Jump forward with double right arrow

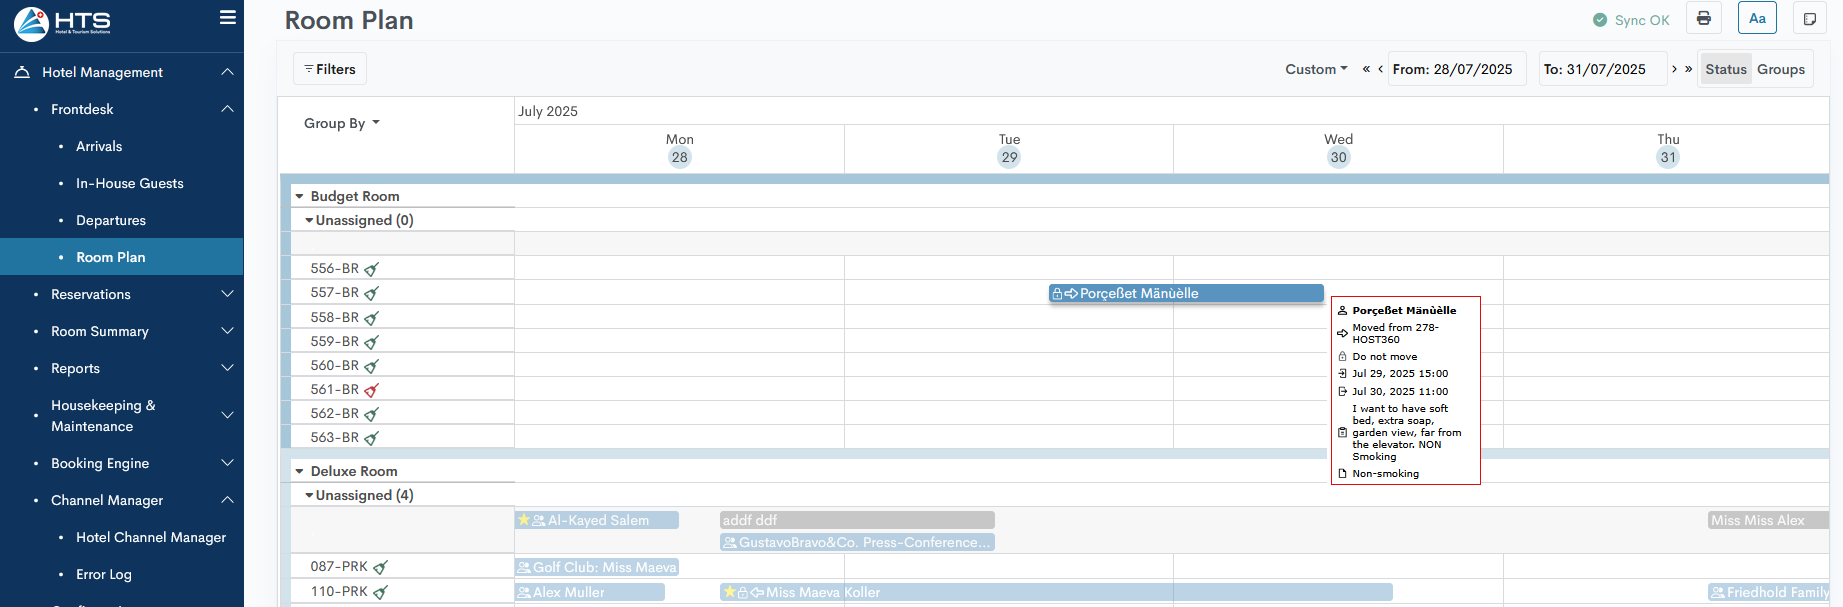[1689, 69]
